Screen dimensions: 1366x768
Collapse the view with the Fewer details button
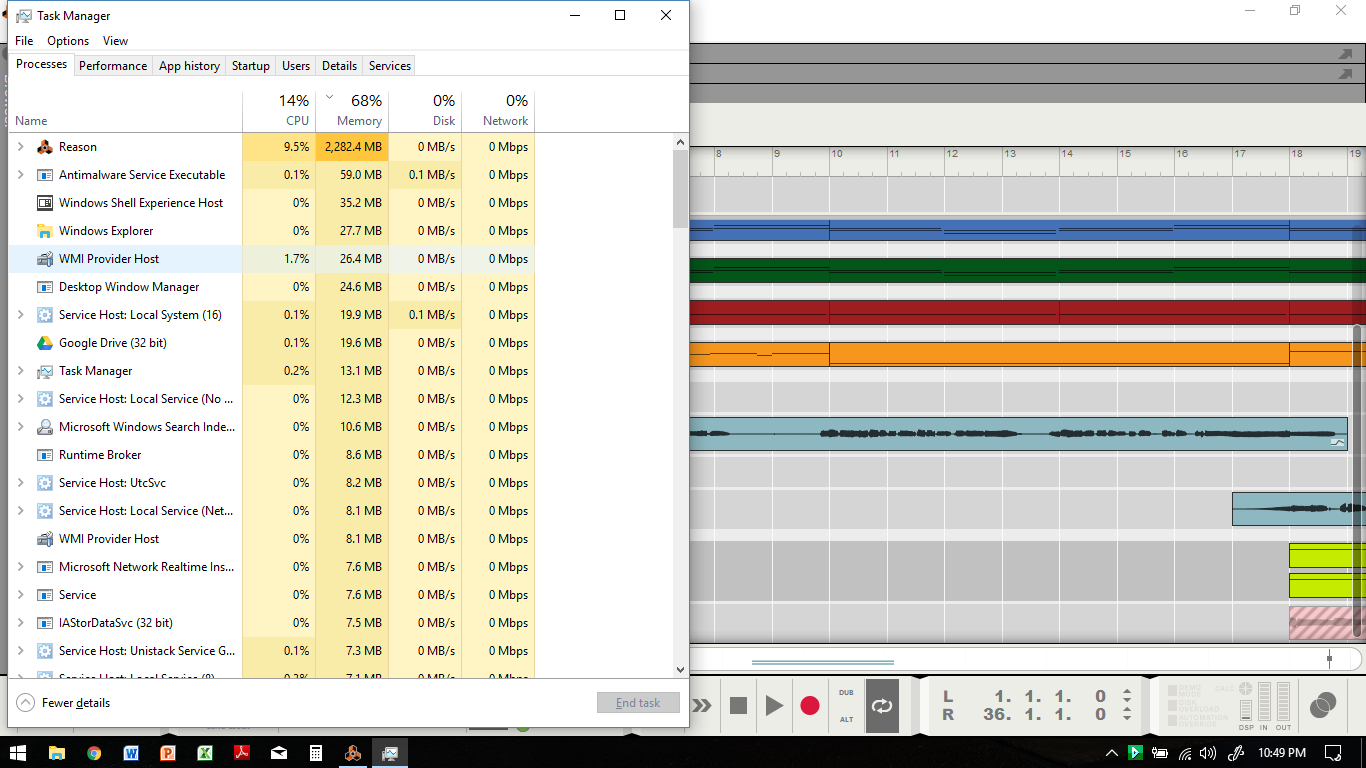63,703
